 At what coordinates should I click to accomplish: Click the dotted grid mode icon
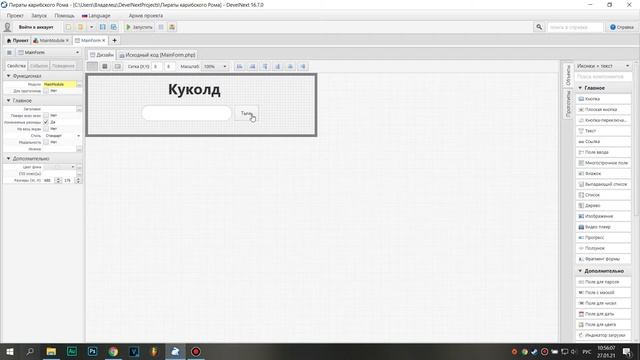tap(105, 66)
